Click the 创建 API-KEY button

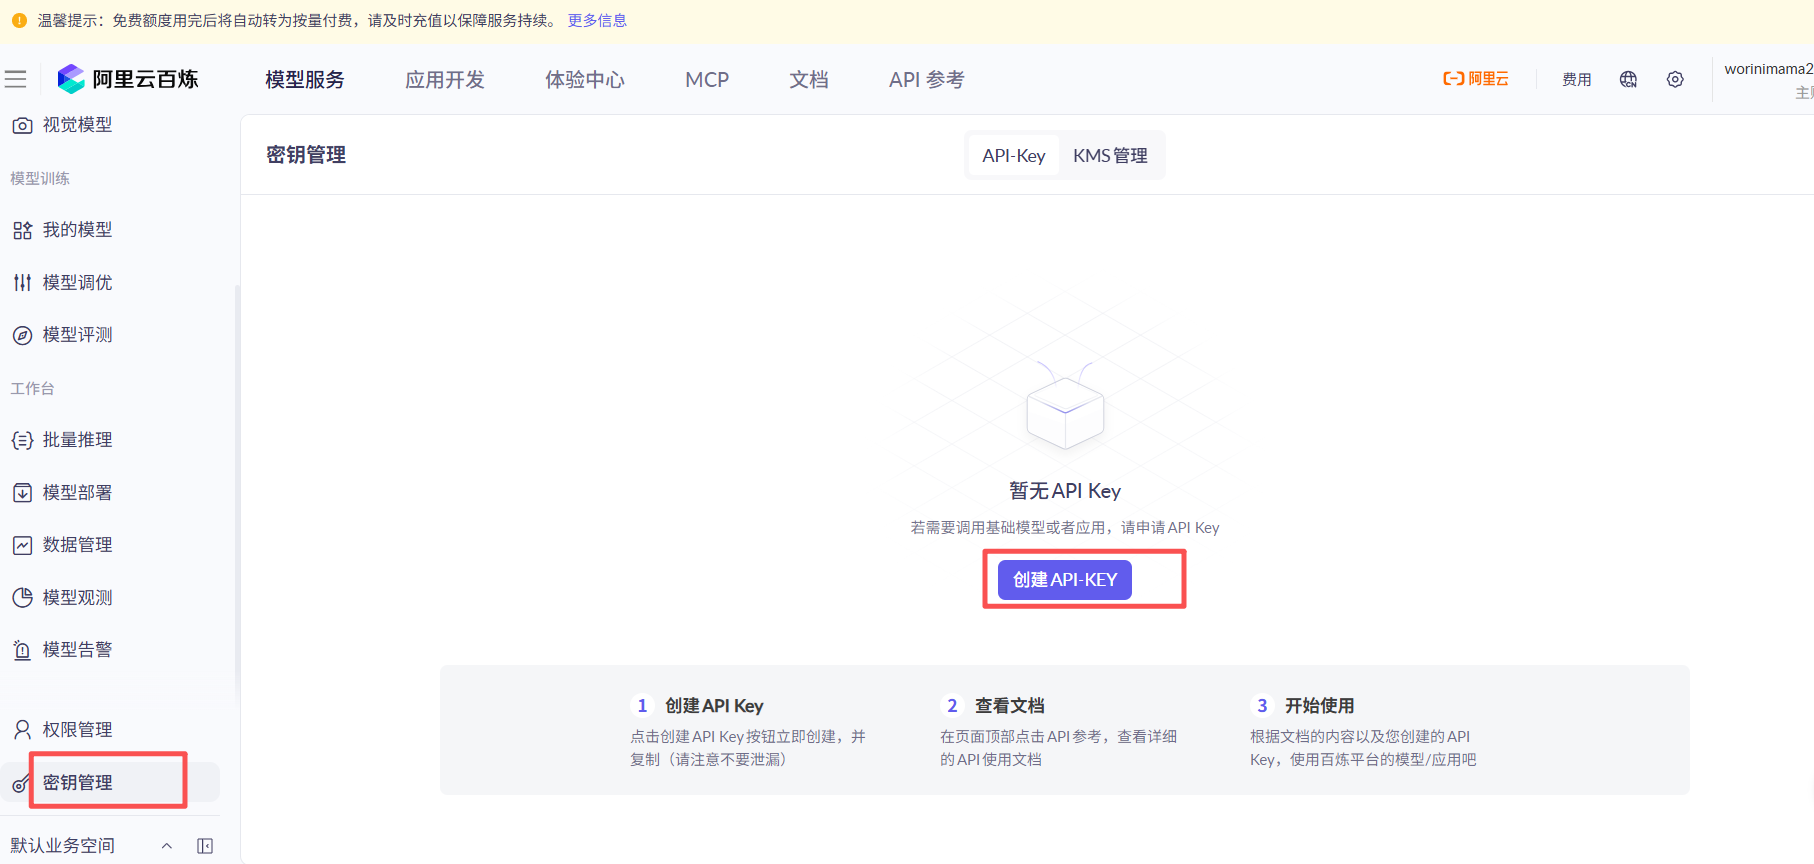pyautogui.click(x=1065, y=580)
